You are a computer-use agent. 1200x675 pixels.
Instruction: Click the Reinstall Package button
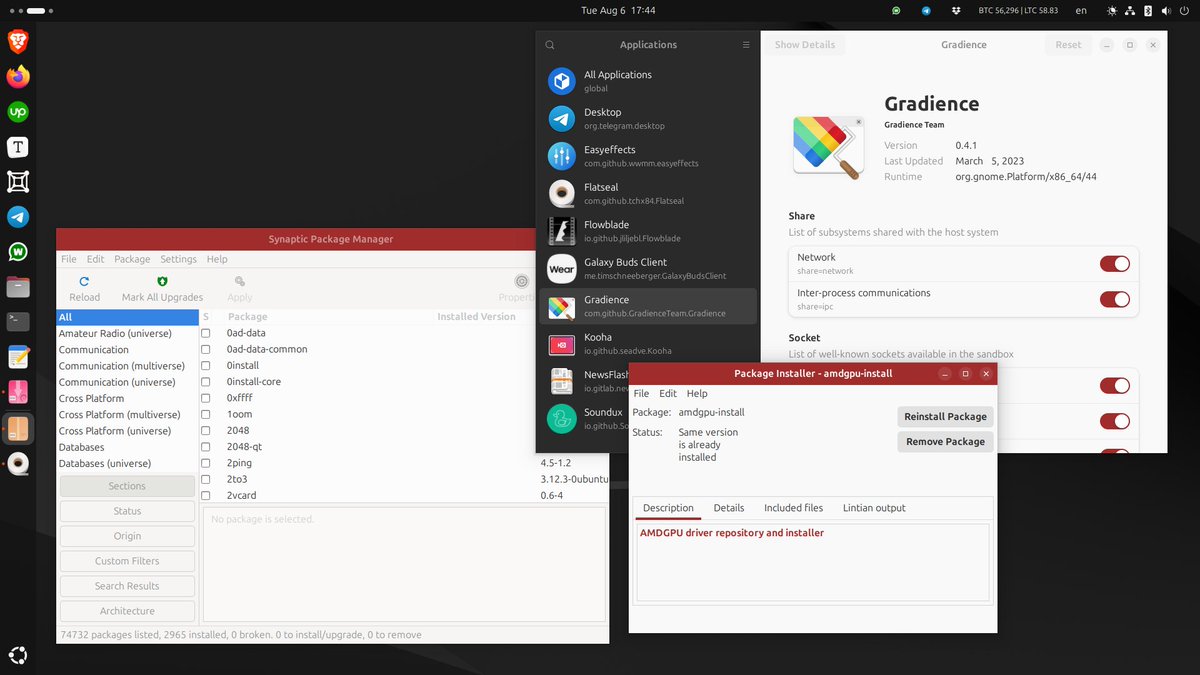pyautogui.click(x=946, y=417)
